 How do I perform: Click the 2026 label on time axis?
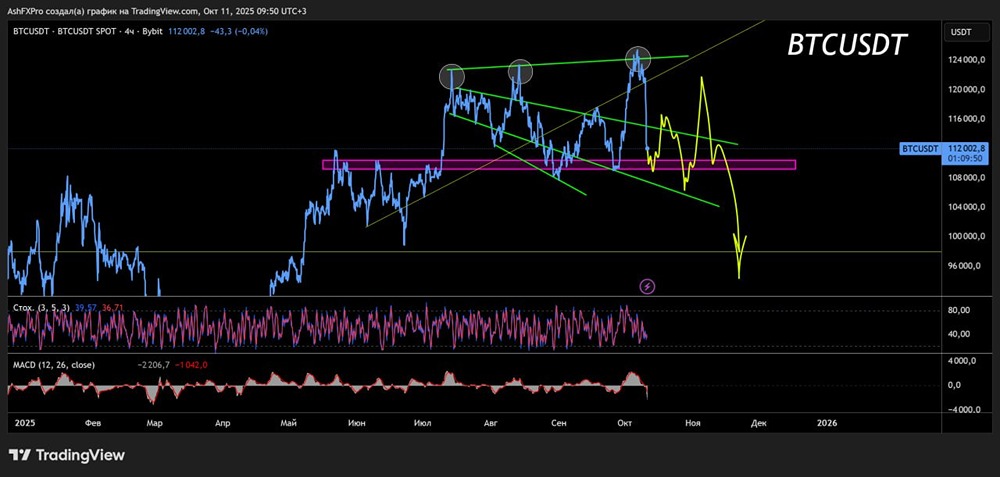tap(826, 423)
